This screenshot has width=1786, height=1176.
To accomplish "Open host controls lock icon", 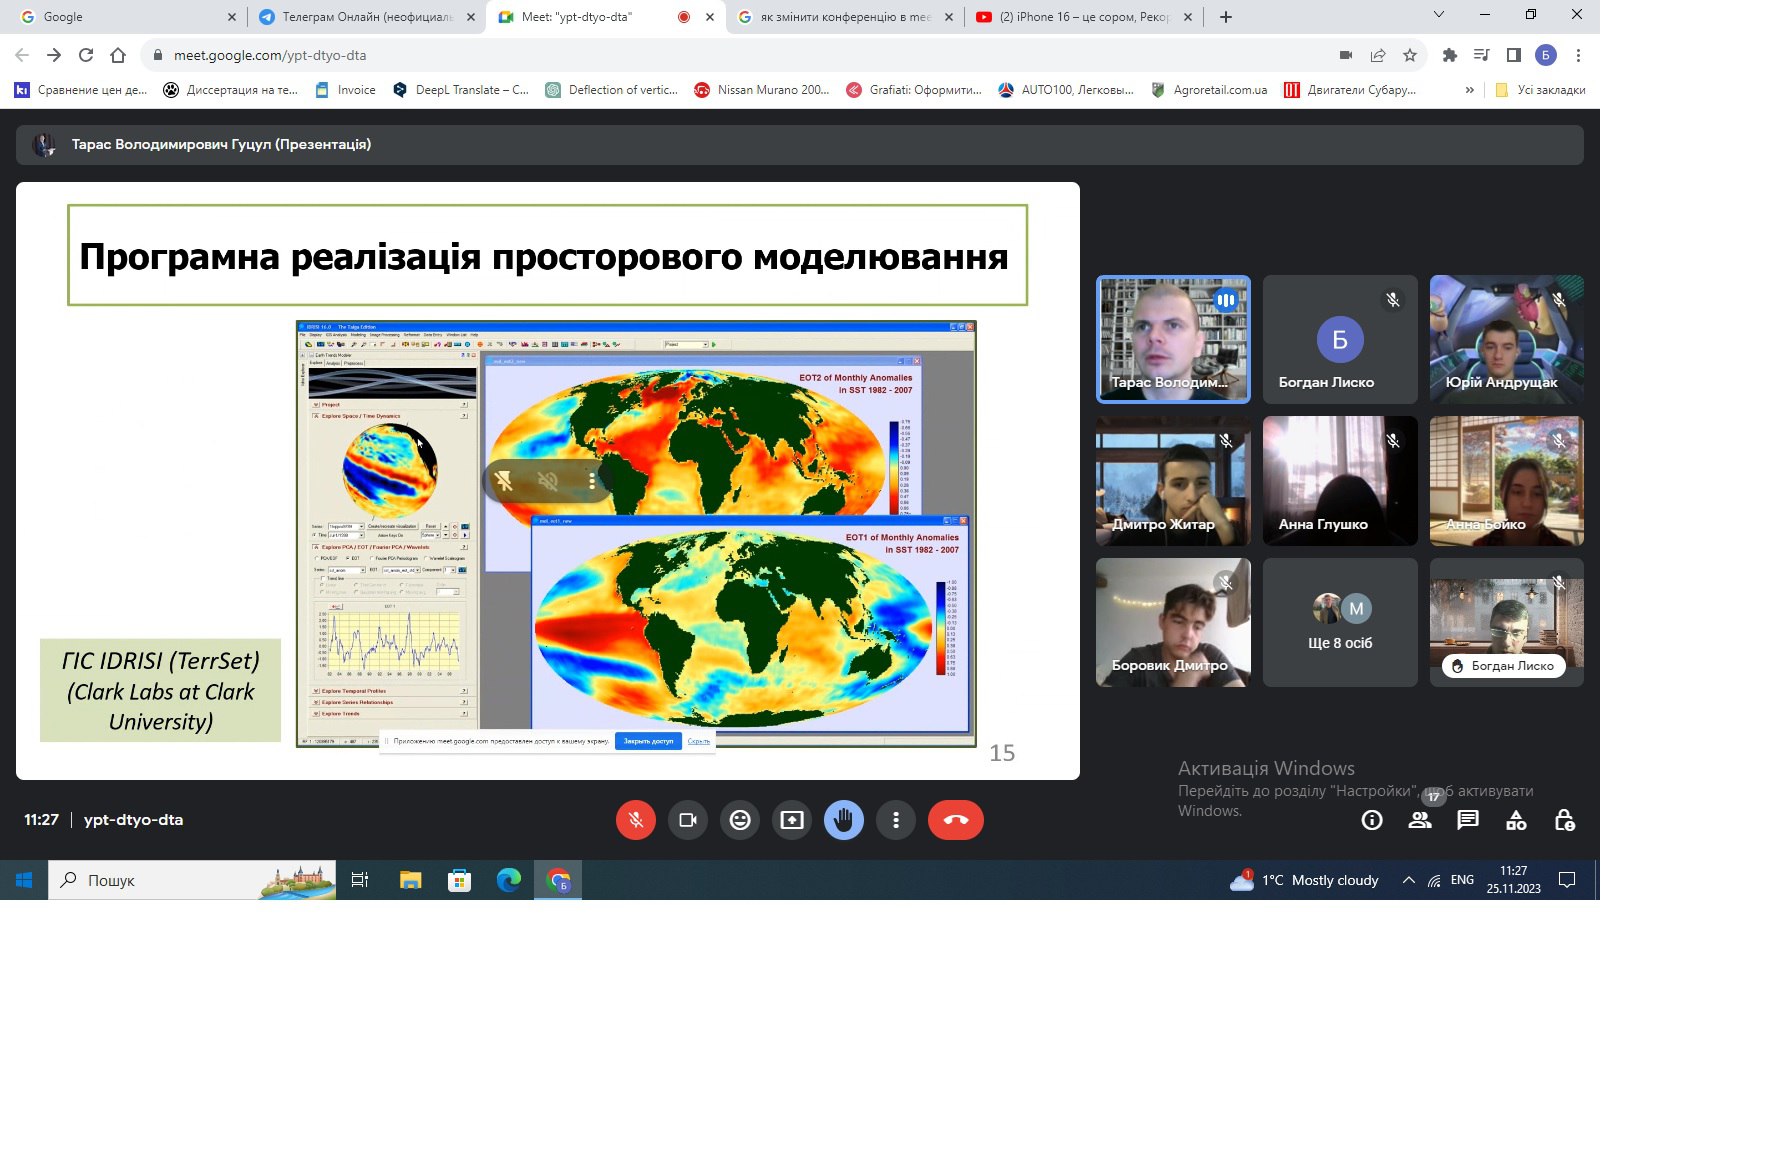I will click(x=1564, y=821).
